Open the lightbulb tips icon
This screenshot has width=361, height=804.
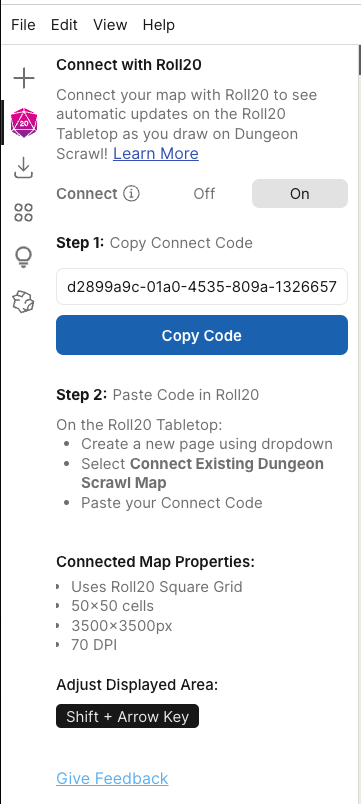24,257
